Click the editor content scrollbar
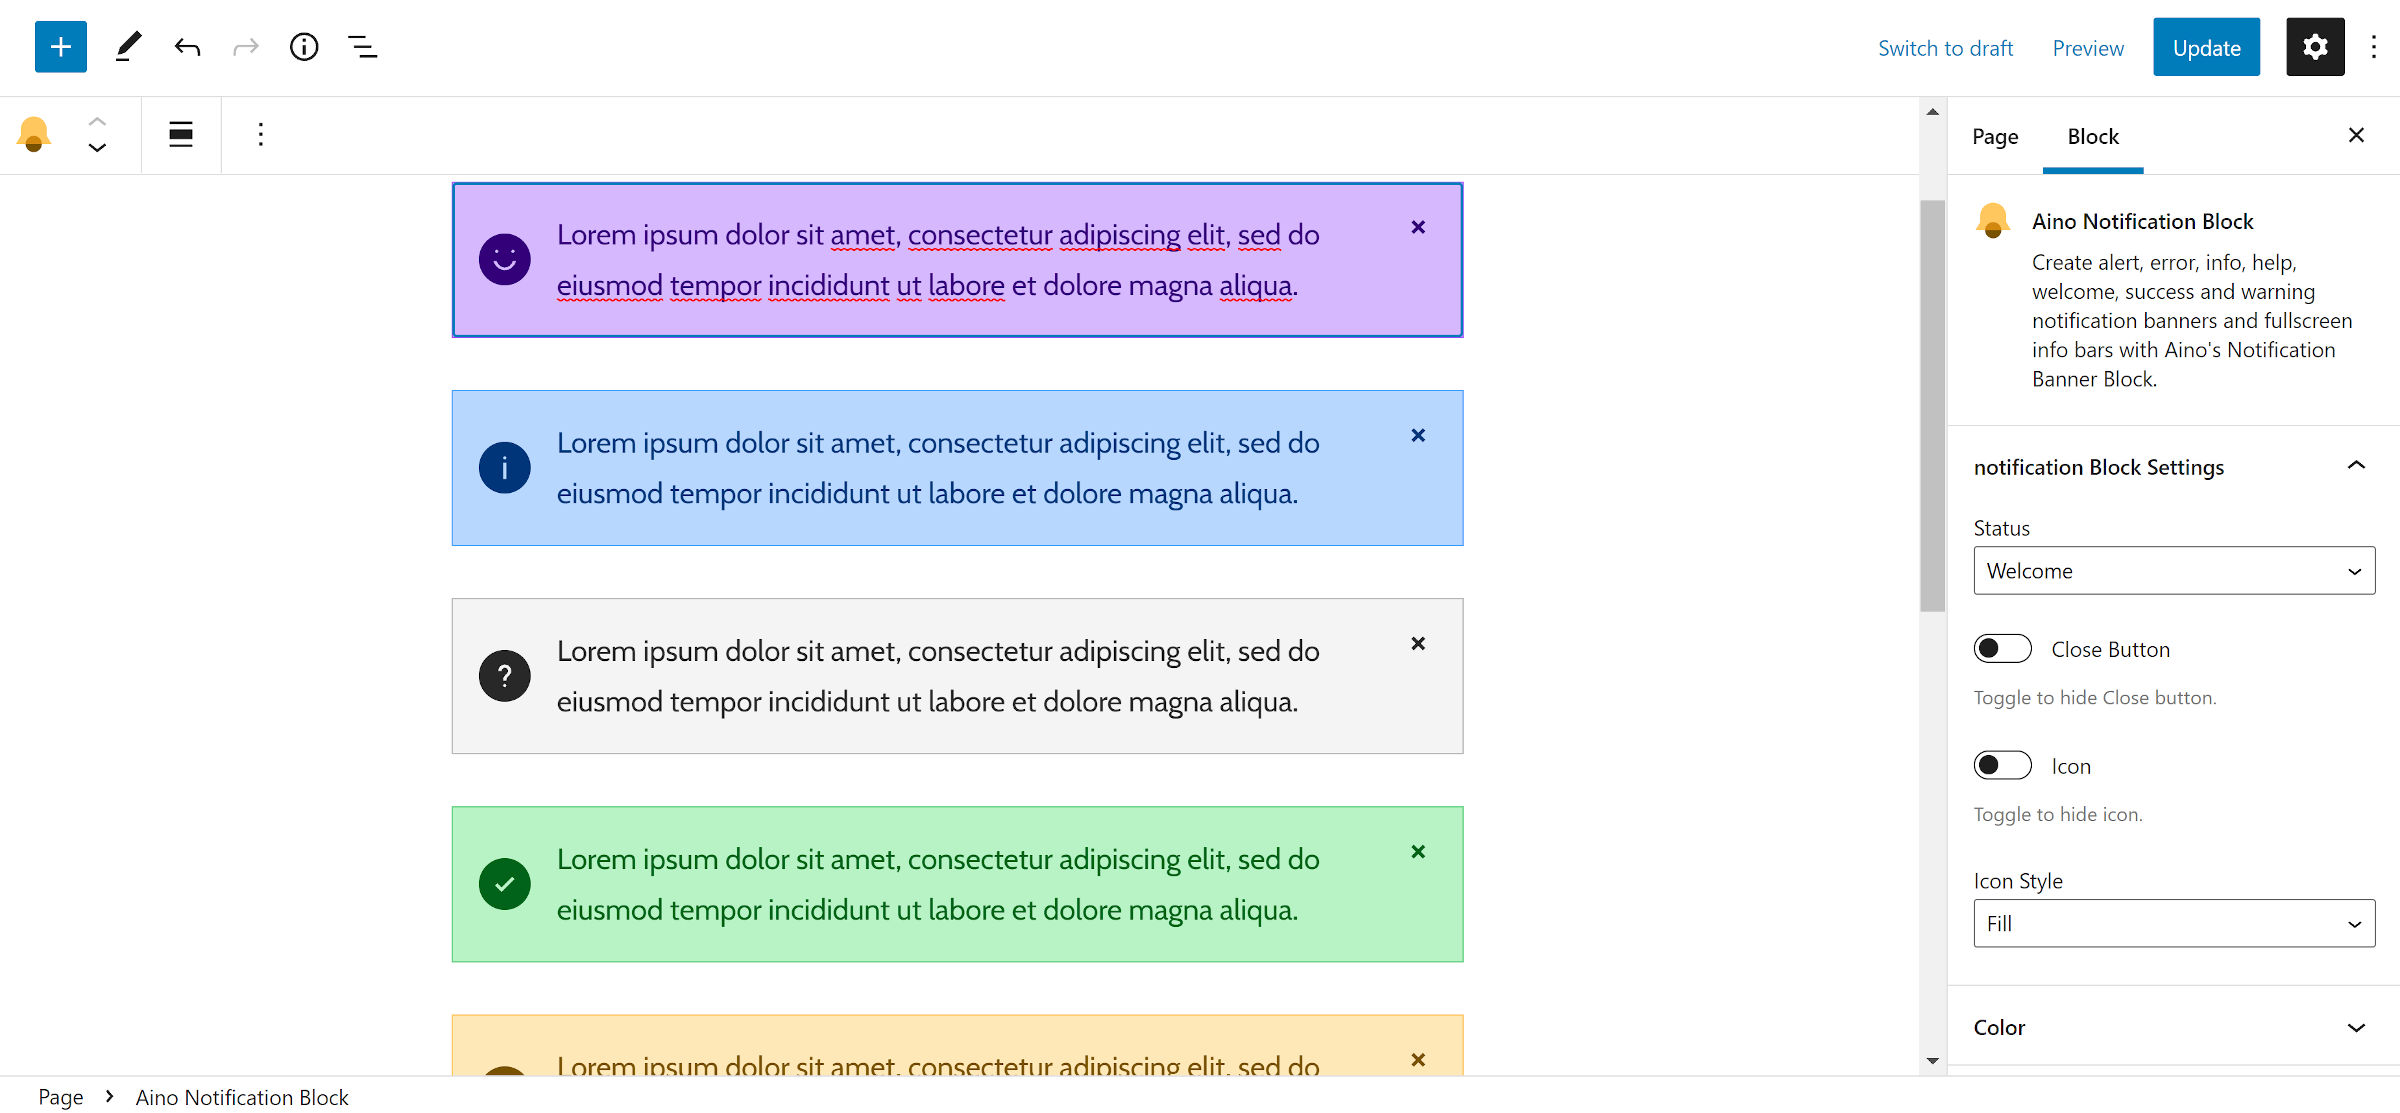The width and height of the screenshot is (2400, 1113). pos(1928,400)
